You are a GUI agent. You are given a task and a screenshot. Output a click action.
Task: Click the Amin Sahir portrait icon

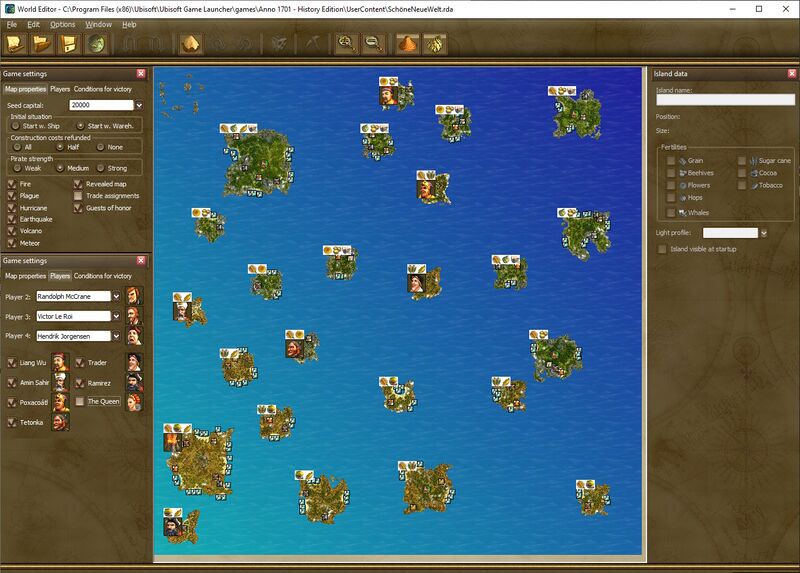60,382
